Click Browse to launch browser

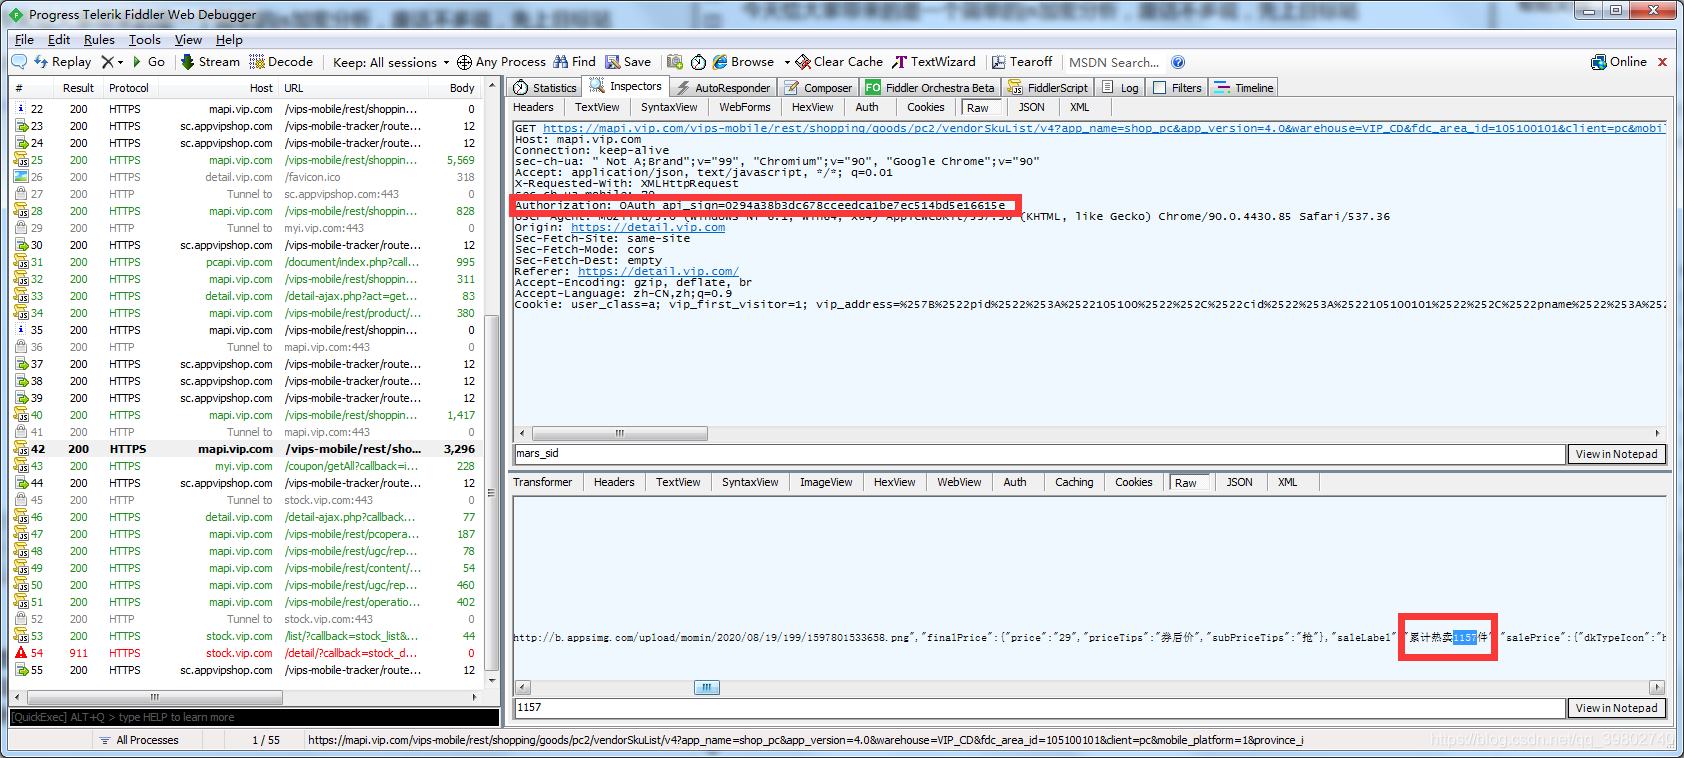tap(743, 62)
